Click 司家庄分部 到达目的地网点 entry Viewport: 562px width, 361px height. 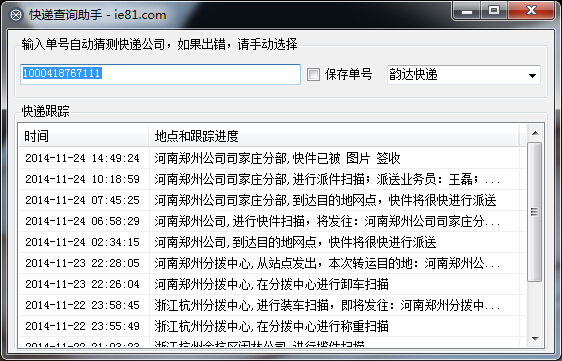pyautogui.click(x=325, y=200)
